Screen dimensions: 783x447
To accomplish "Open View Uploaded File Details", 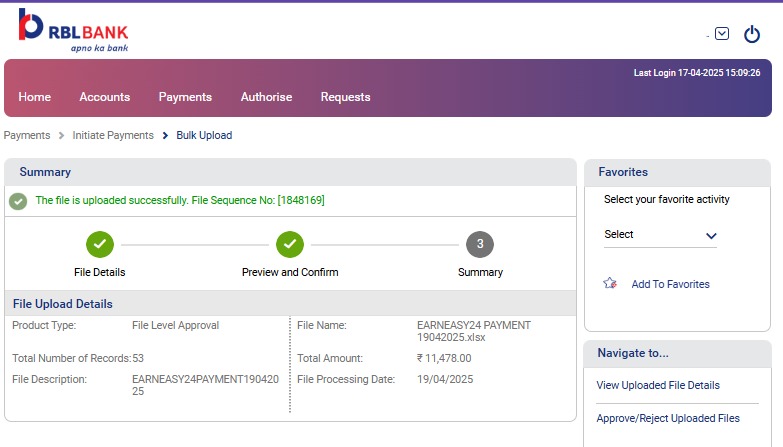I will [x=658, y=386].
